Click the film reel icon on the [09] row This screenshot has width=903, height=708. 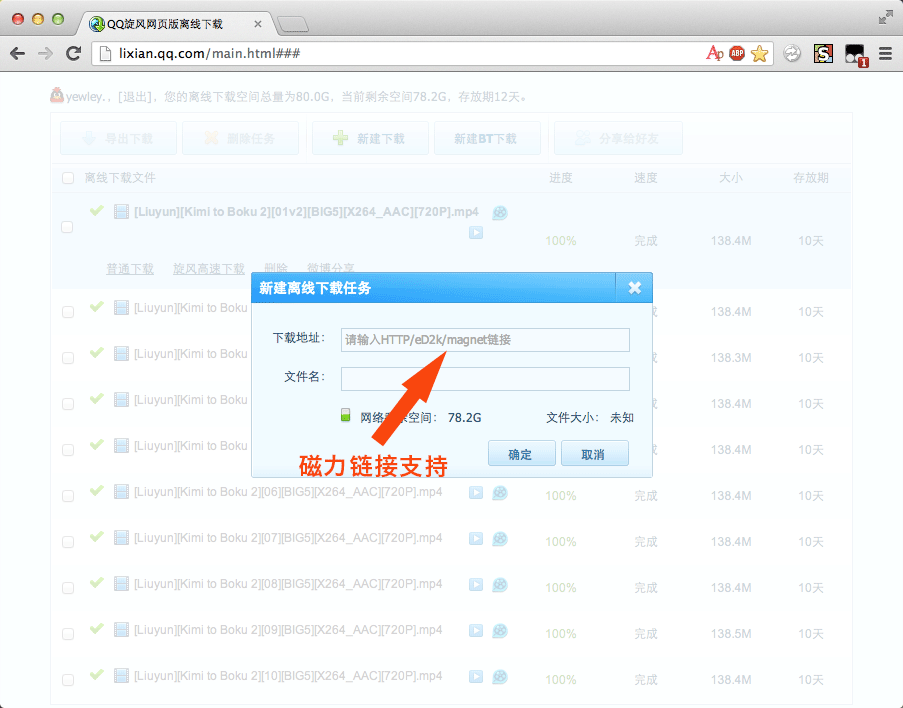tap(500, 631)
